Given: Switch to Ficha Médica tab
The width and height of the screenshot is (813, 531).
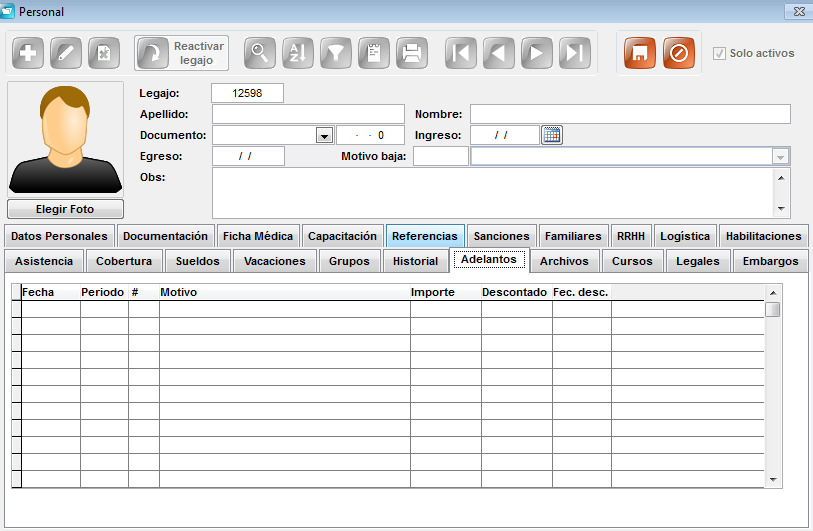Looking at the screenshot, I should 258,236.
